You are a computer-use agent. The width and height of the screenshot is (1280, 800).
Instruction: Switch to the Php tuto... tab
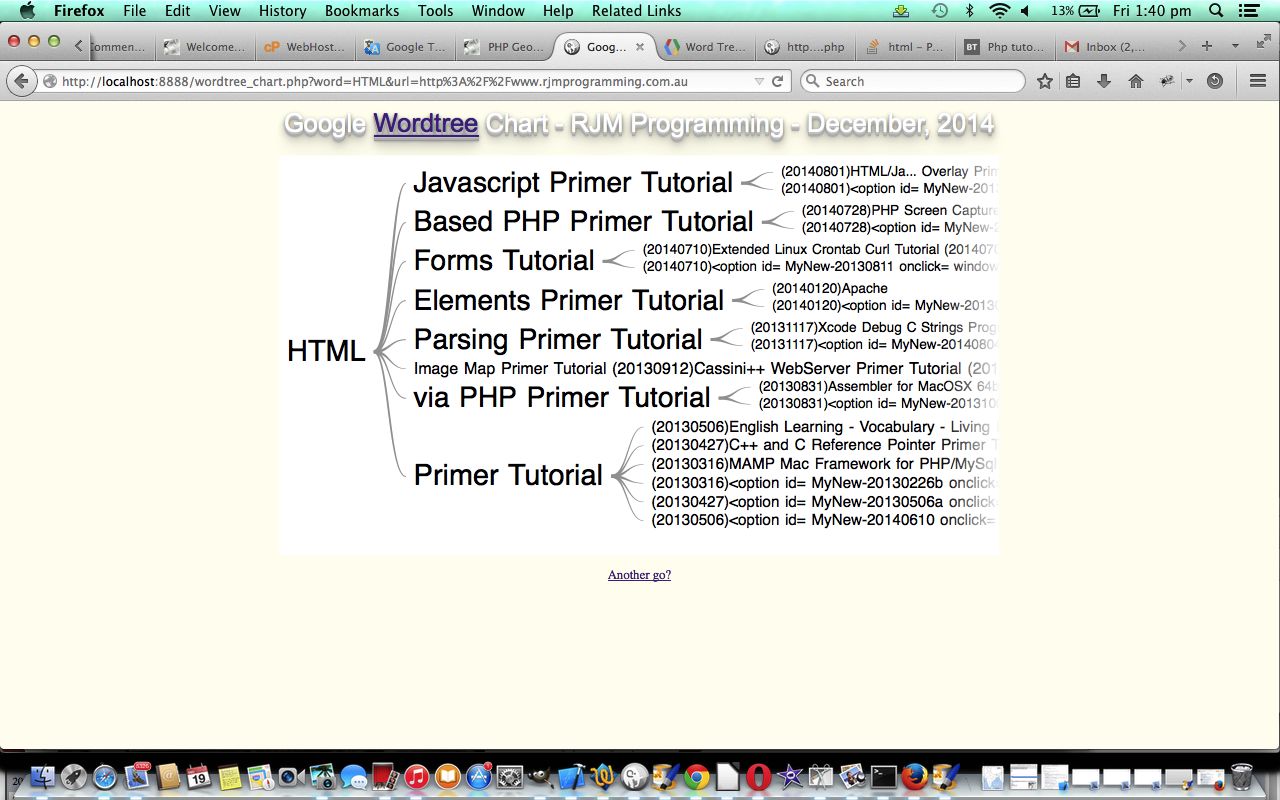click(1005, 47)
